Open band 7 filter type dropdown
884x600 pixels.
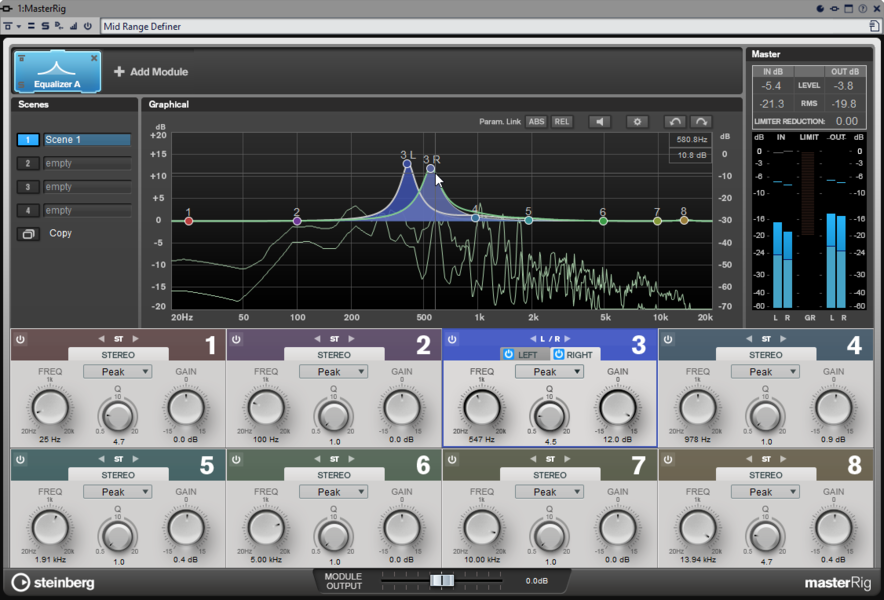(549, 492)
